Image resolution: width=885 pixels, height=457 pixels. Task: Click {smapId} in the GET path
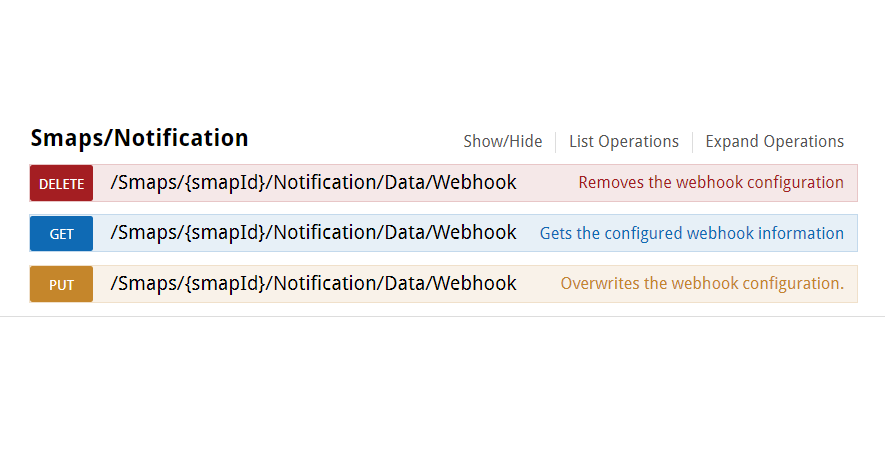coord(224,233)
